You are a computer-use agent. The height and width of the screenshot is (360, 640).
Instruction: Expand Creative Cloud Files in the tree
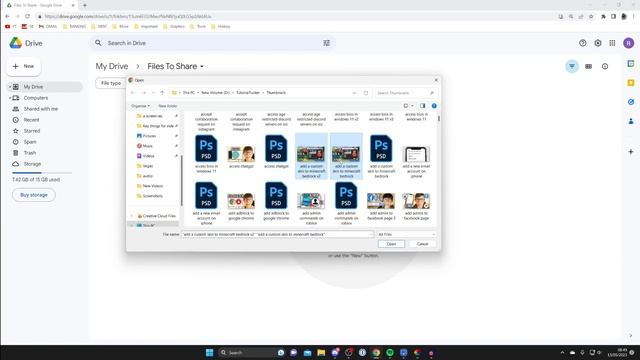point(132,216)
